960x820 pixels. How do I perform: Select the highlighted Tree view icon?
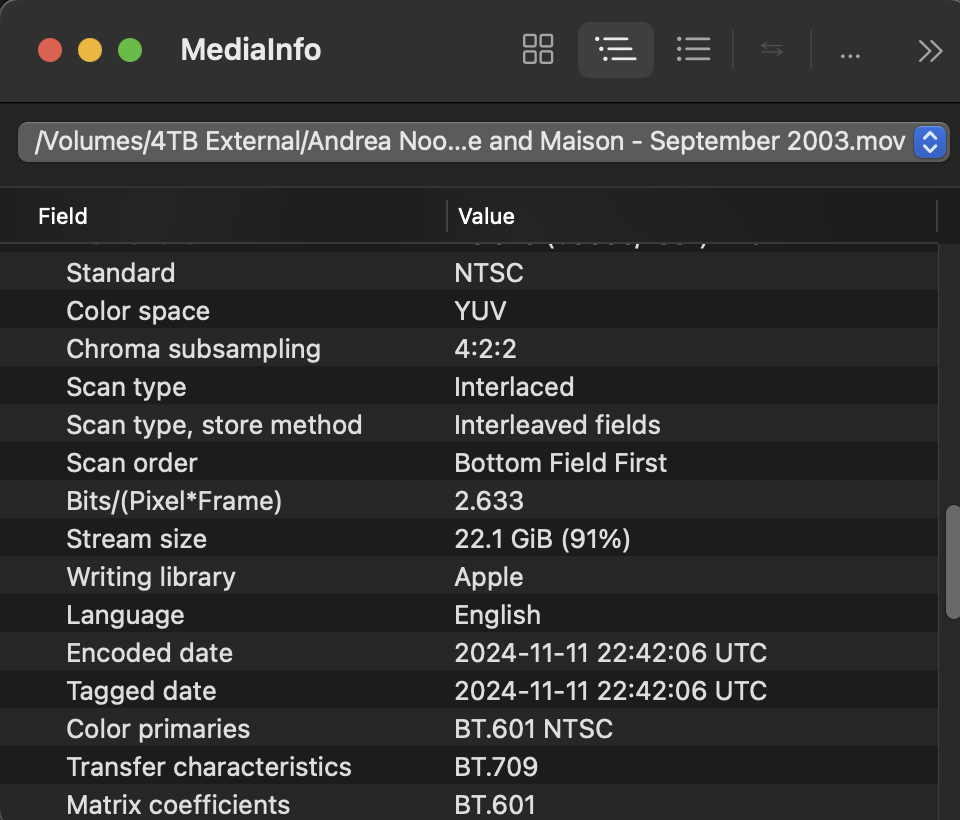point(615,49)
